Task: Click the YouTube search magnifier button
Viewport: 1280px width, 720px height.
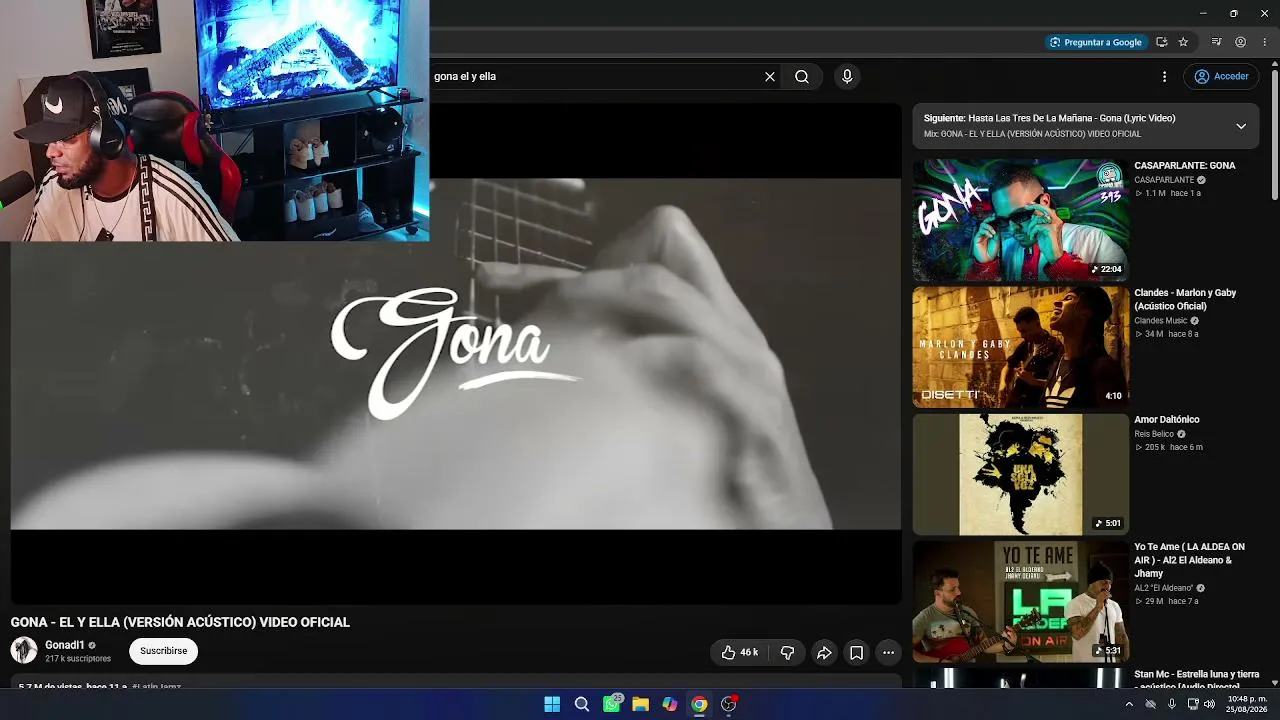Action: coord(802,76)
